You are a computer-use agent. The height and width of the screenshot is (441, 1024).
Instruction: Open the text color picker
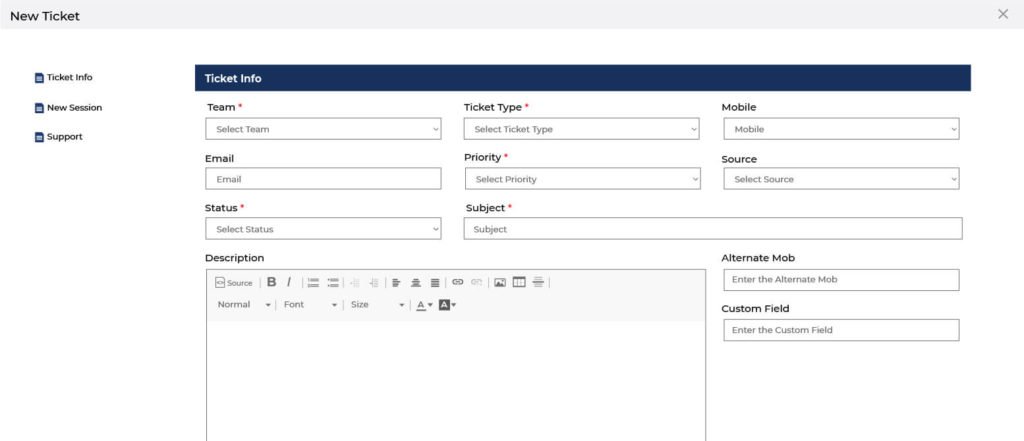pyautogui.click(x=424, y=305)
